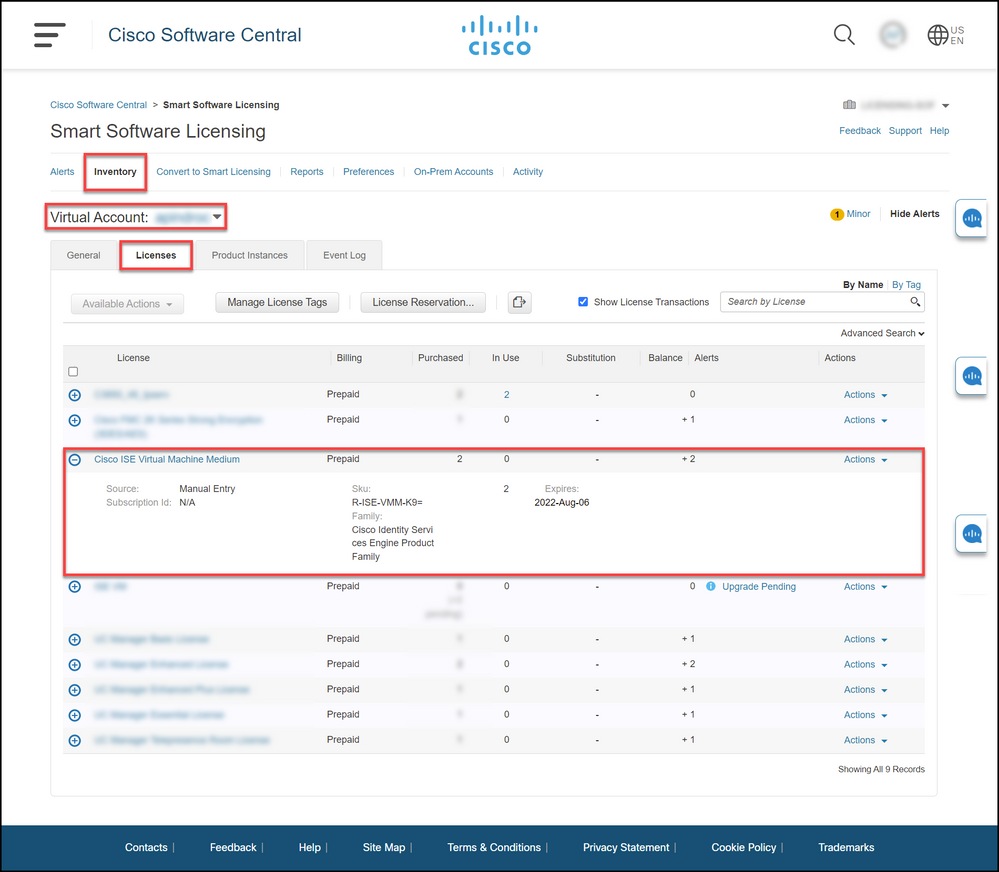The width and height of the screenshot is (999, 872).
Task: Open Cookie Policy footer link
Action: pos(744,847)
